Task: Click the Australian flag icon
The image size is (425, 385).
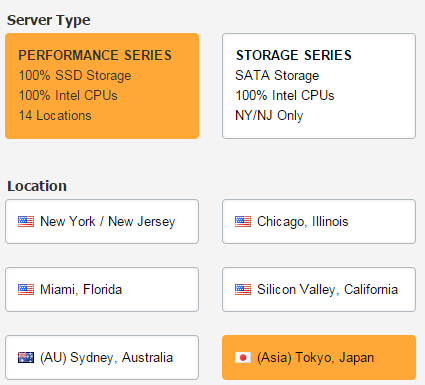Action: 26,357
